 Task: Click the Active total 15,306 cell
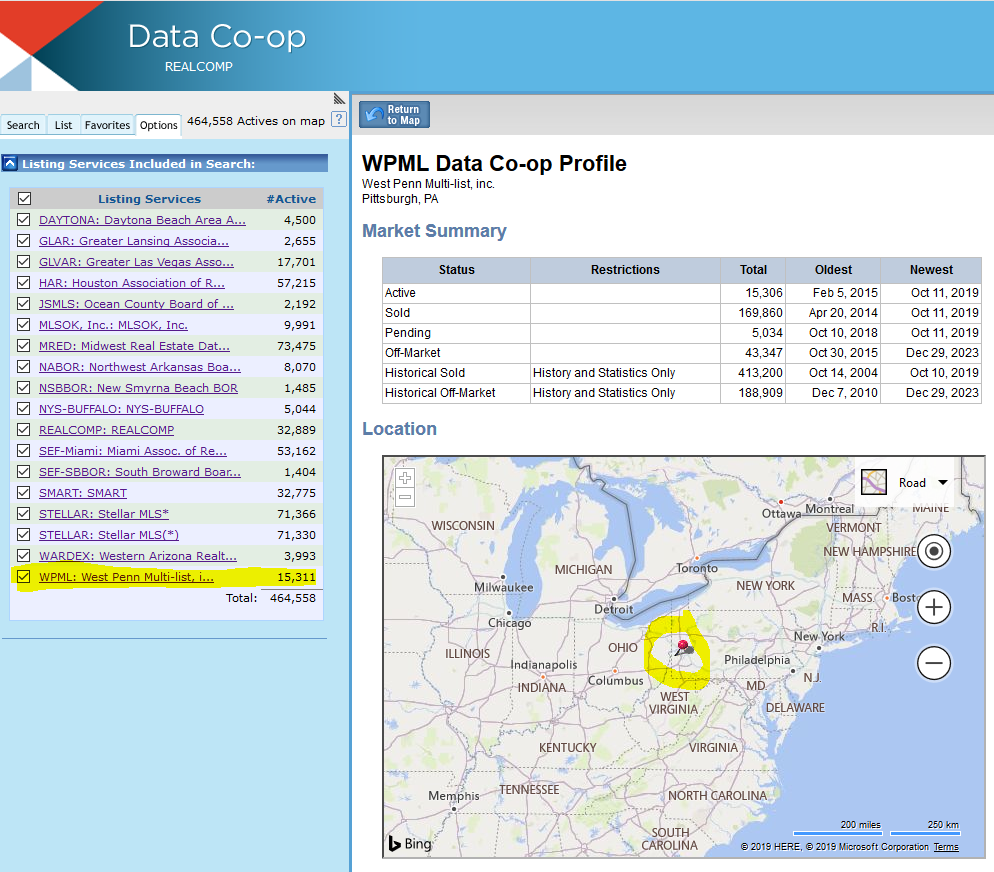click(753, 293)
